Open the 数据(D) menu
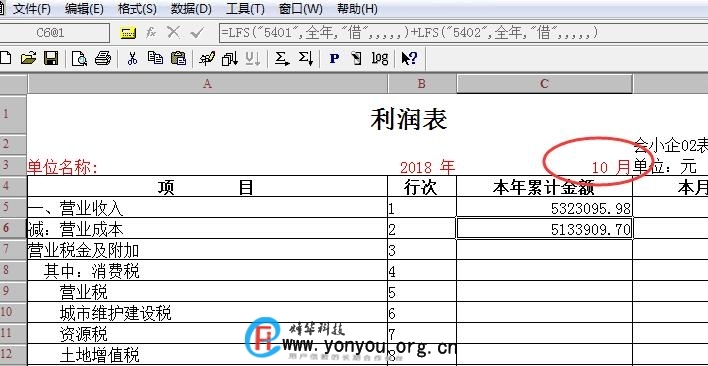Viewport: 708px width, 366px height. point(191,9)
